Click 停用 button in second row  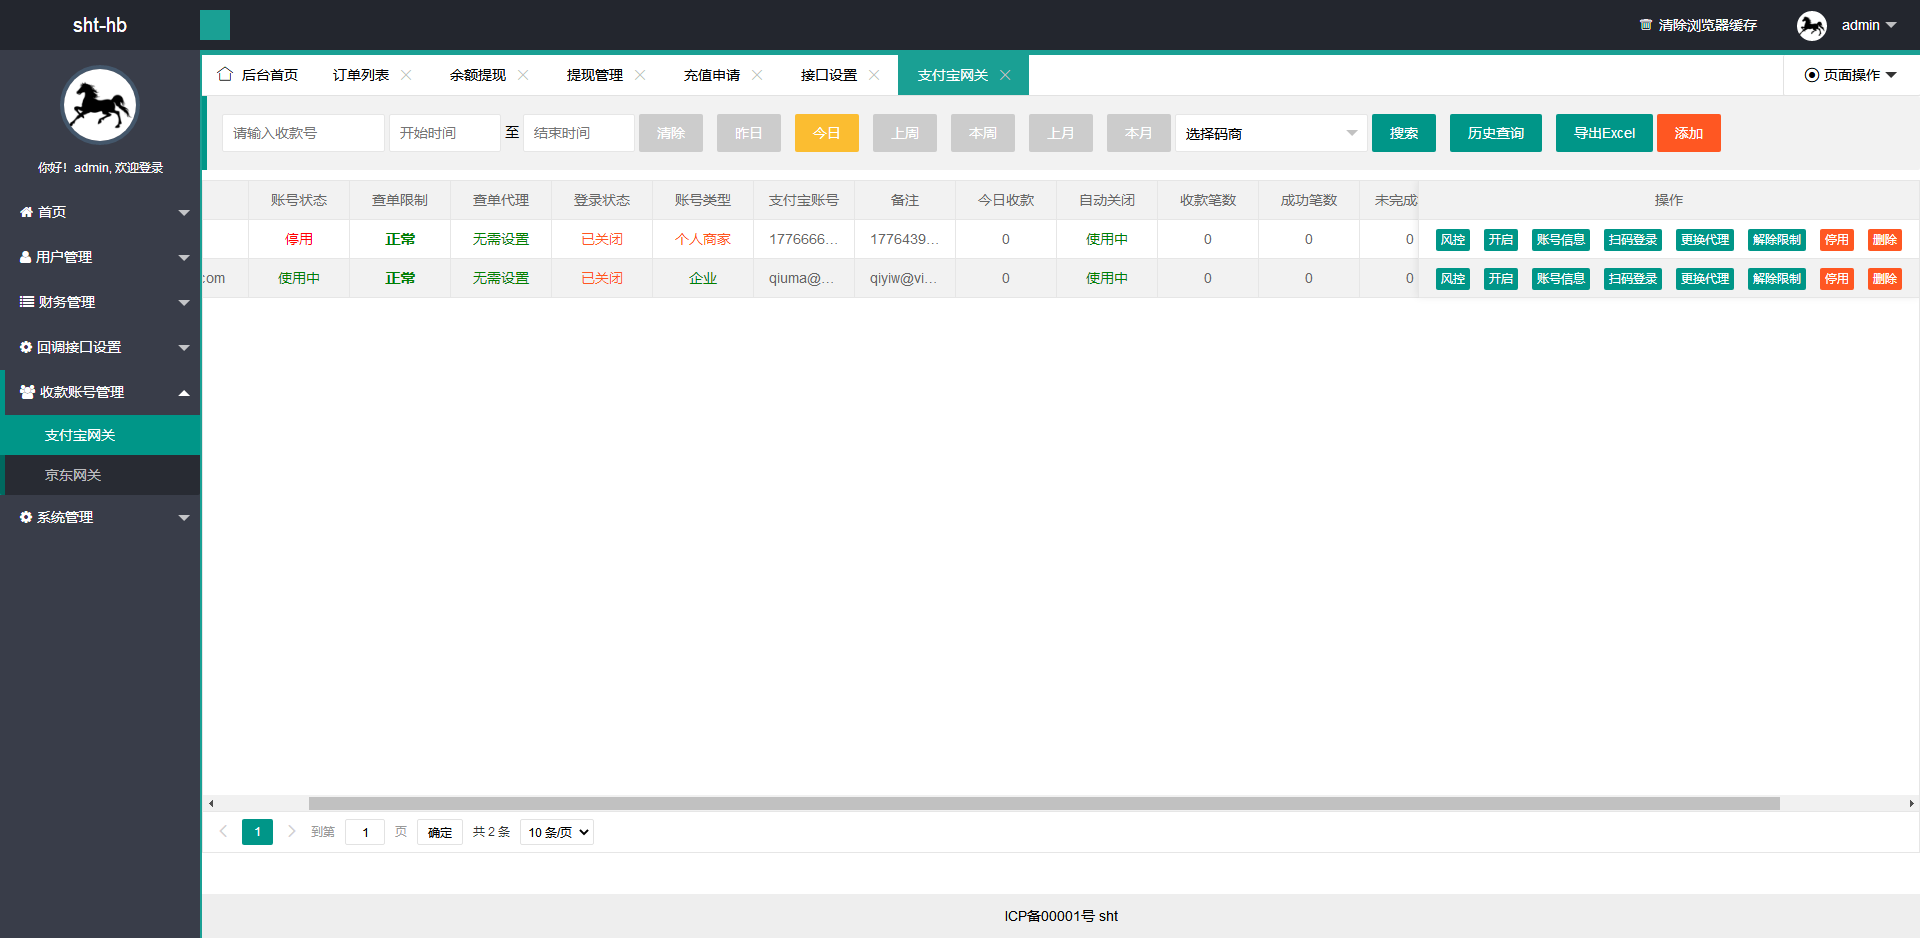pyautogui.click(x=1836, y=279)
